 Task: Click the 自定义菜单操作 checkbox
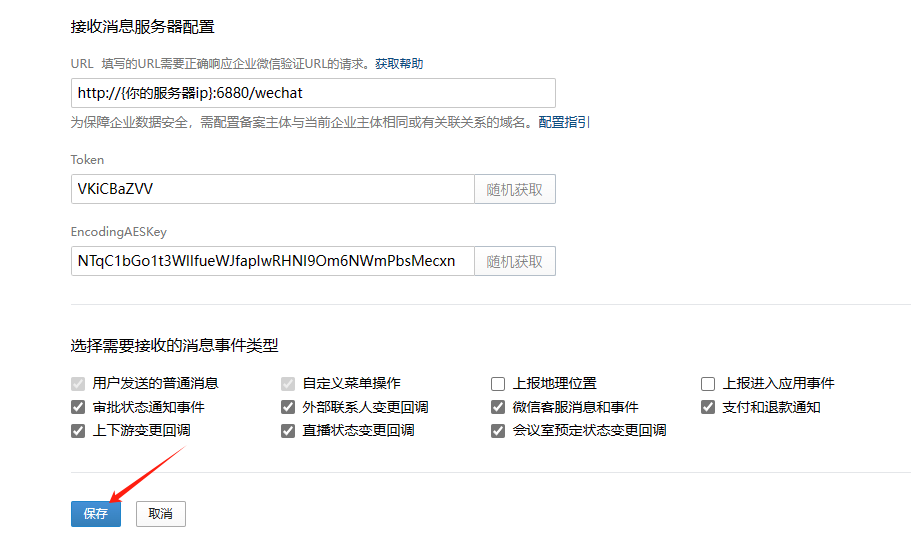(x=288, y=383)
